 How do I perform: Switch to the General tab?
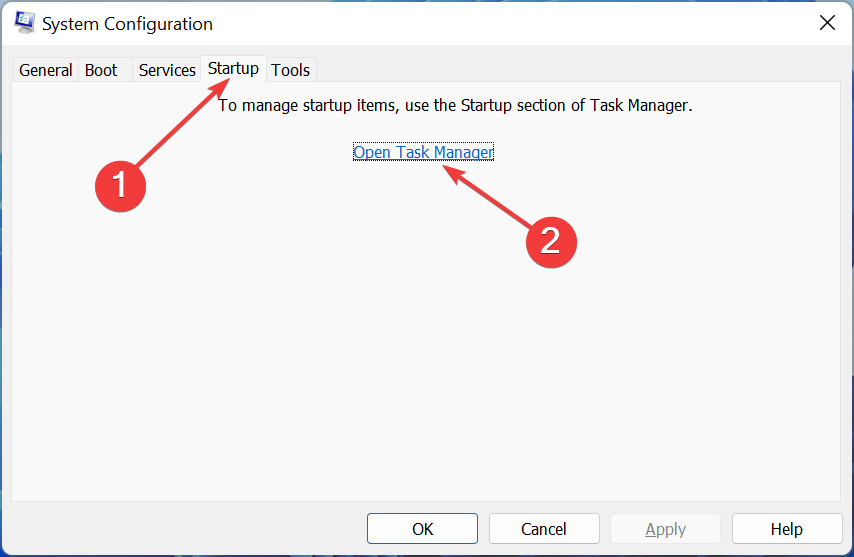(x=45, y=70)
